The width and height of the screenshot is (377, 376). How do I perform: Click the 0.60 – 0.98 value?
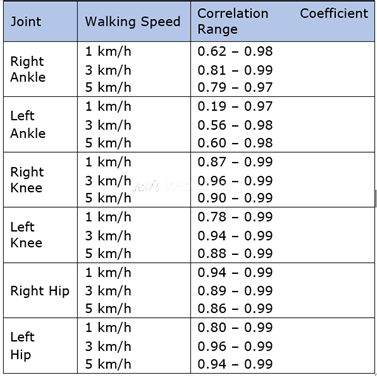pyautogui.click(x=235, y=143)
